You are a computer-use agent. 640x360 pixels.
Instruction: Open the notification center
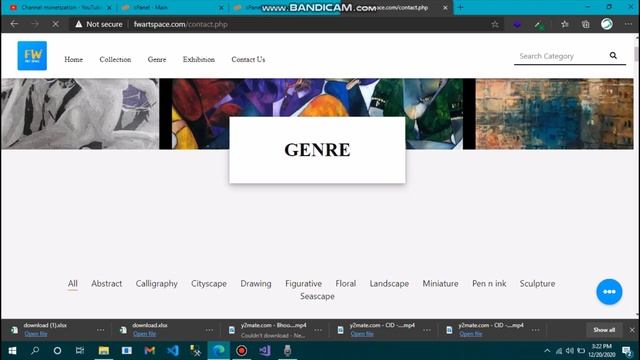(627, 351)
